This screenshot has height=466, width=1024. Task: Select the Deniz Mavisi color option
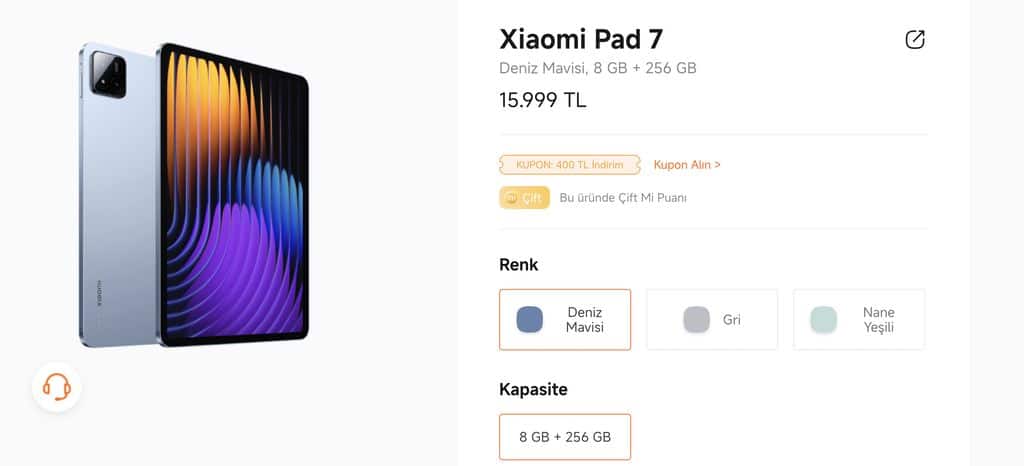[x=565, y=320]
